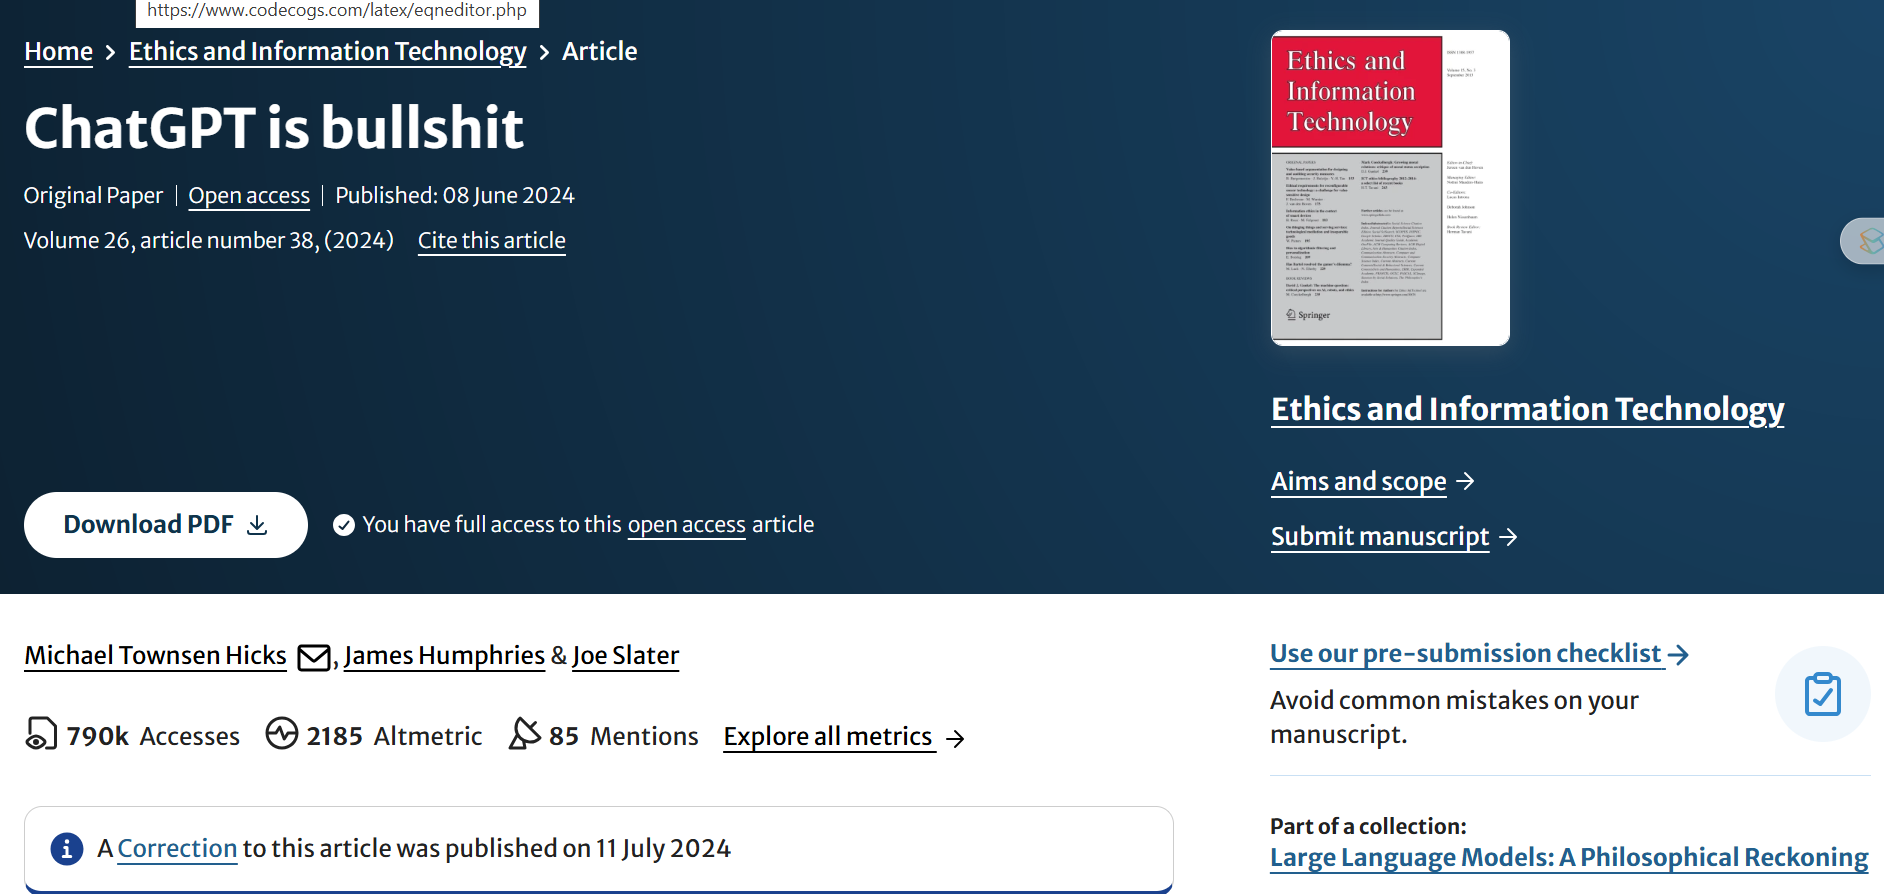Open the Correction notice link

[x=177, y=849]
